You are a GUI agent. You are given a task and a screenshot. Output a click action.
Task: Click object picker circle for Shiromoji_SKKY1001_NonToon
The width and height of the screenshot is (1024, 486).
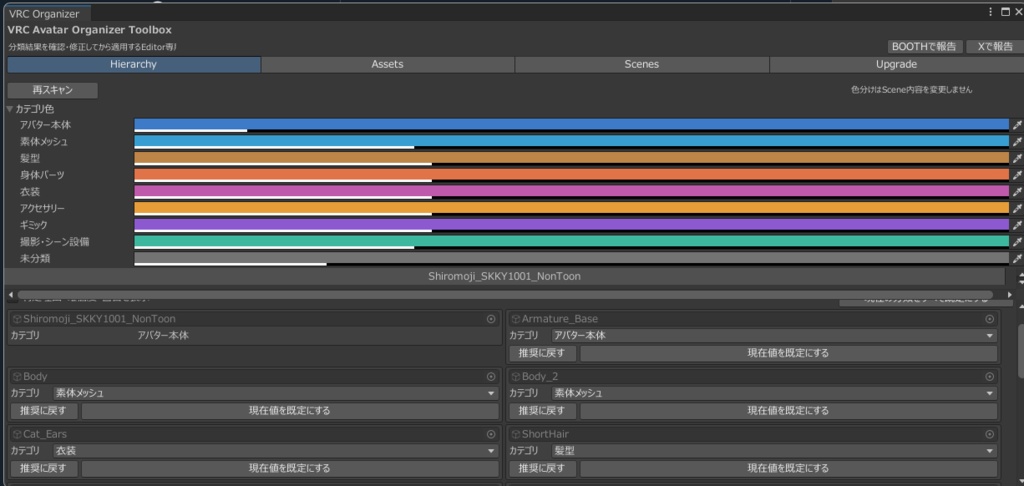coord(491,319)
